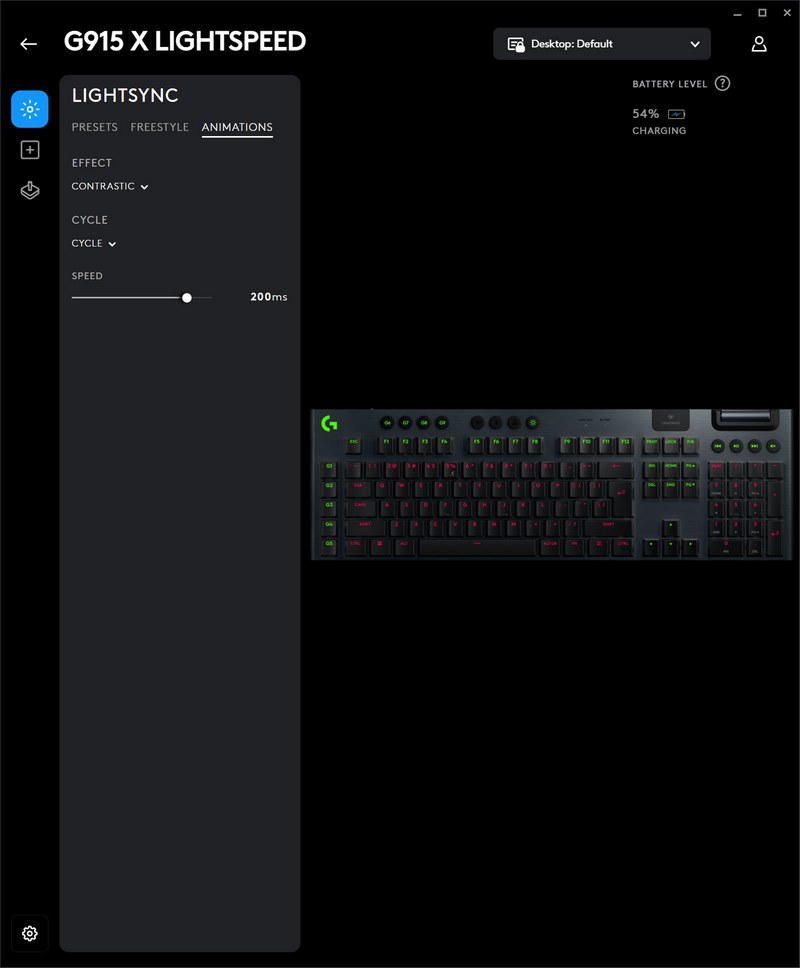
Task: Switch to the PRESETS tab
Action: (x=94, y=127)
